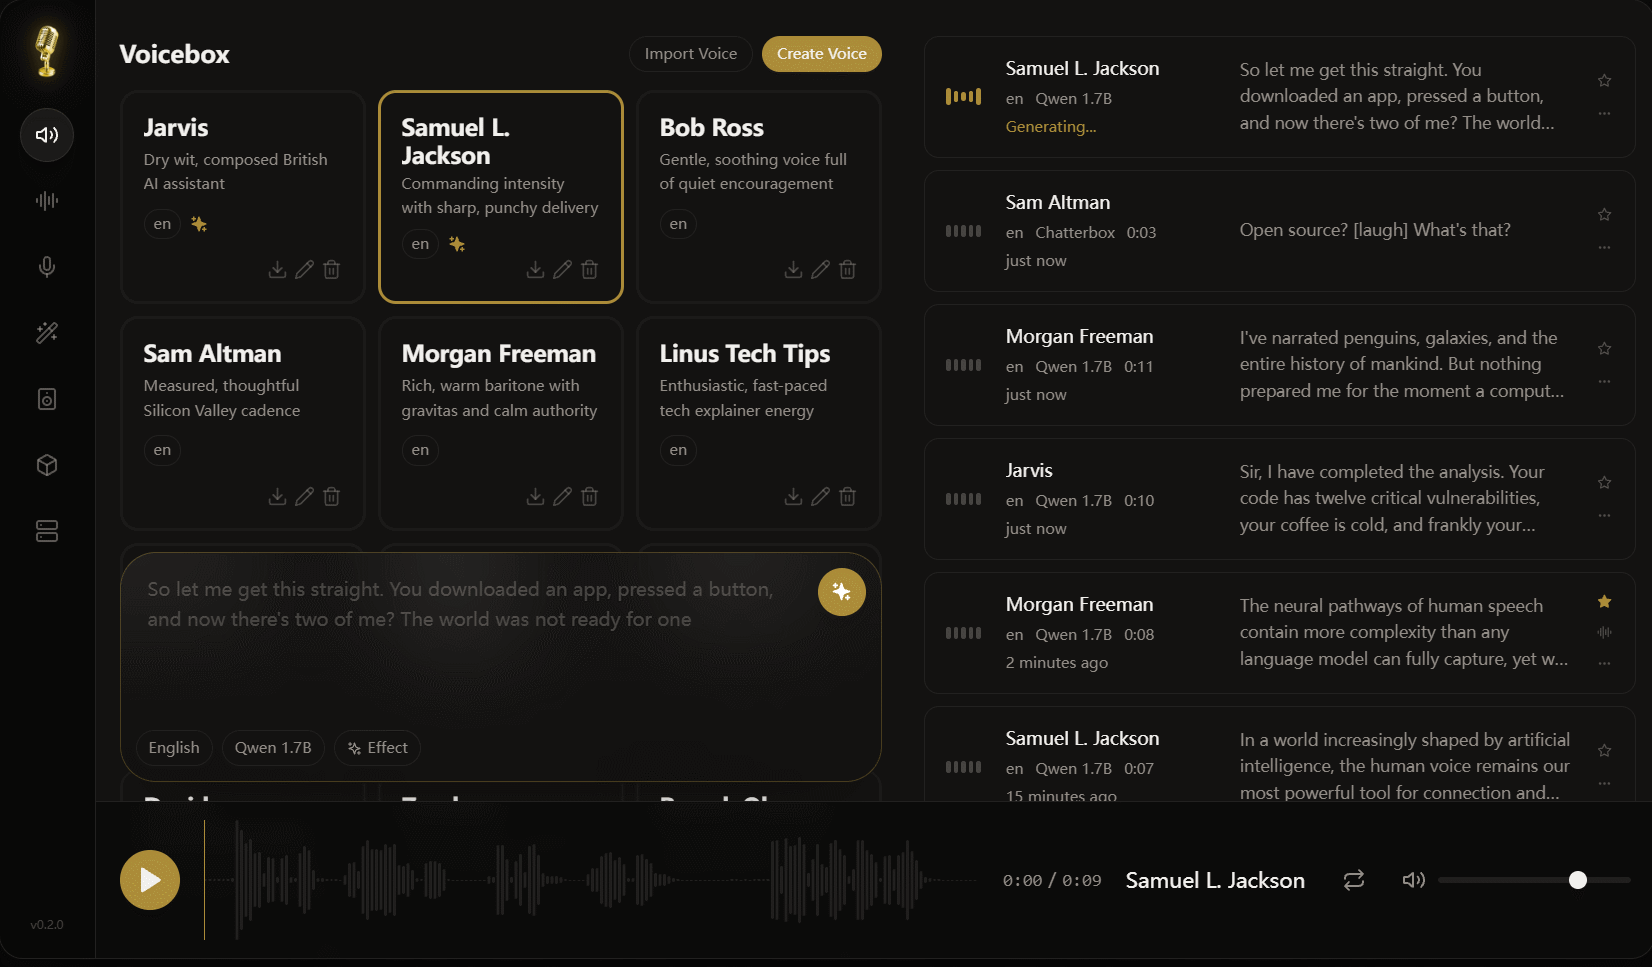This screenshot has height=967, width=1652.
Task: Select the Morgan Freeman voice card
Action: point(500,423)
